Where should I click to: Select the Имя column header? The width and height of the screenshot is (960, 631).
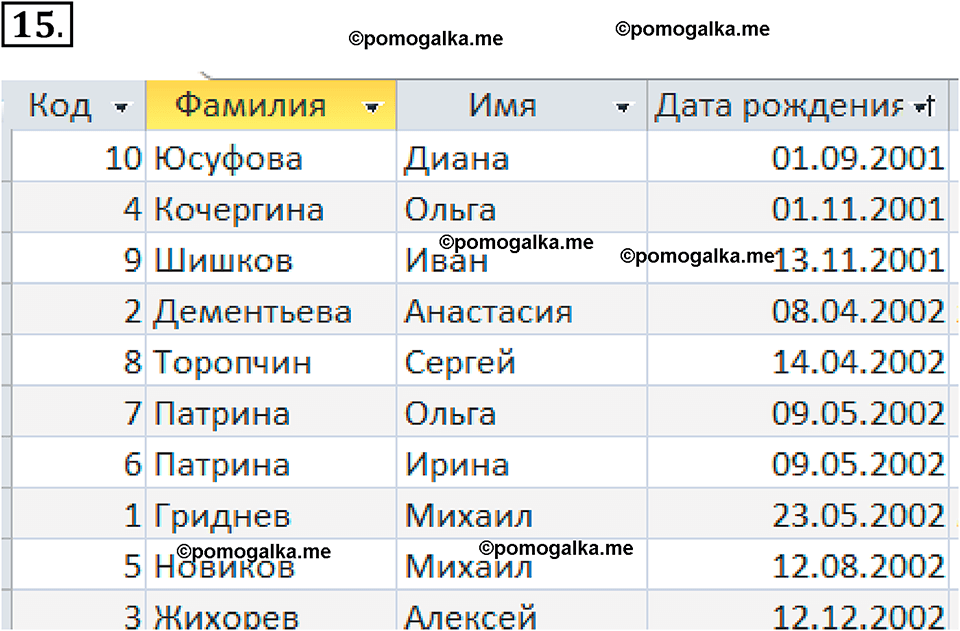pos(522,105)
